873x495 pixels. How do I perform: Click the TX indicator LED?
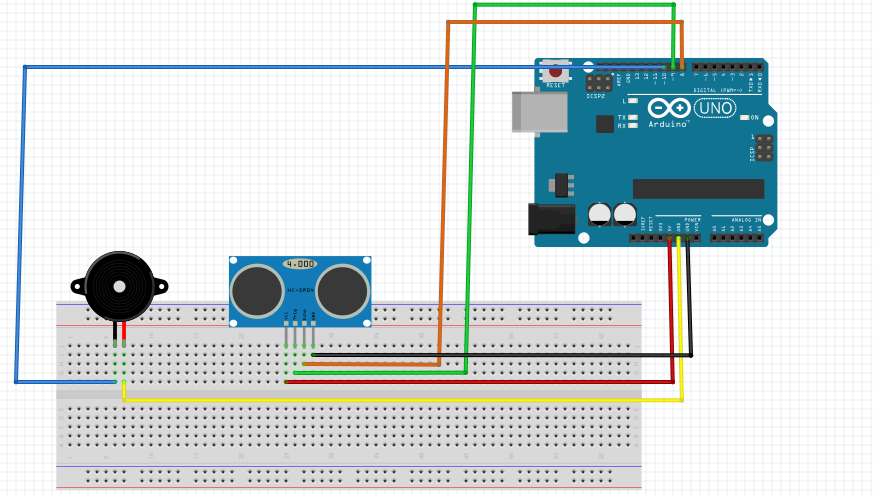point(633,117)
